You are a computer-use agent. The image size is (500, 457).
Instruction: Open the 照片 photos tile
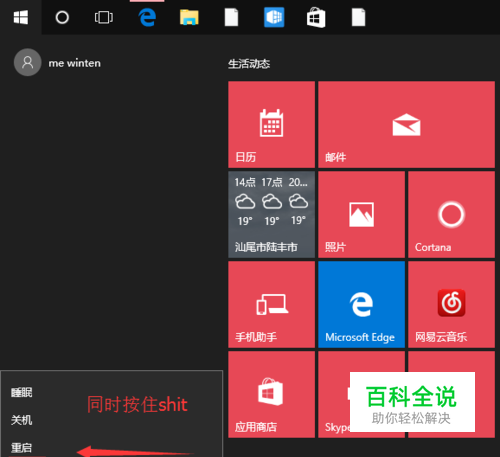[361, 214]
